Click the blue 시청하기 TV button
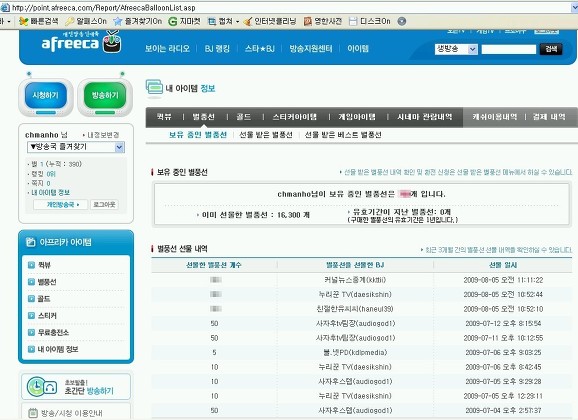The width and height of the screenshot is (578, 420). (x=46, y=97)
